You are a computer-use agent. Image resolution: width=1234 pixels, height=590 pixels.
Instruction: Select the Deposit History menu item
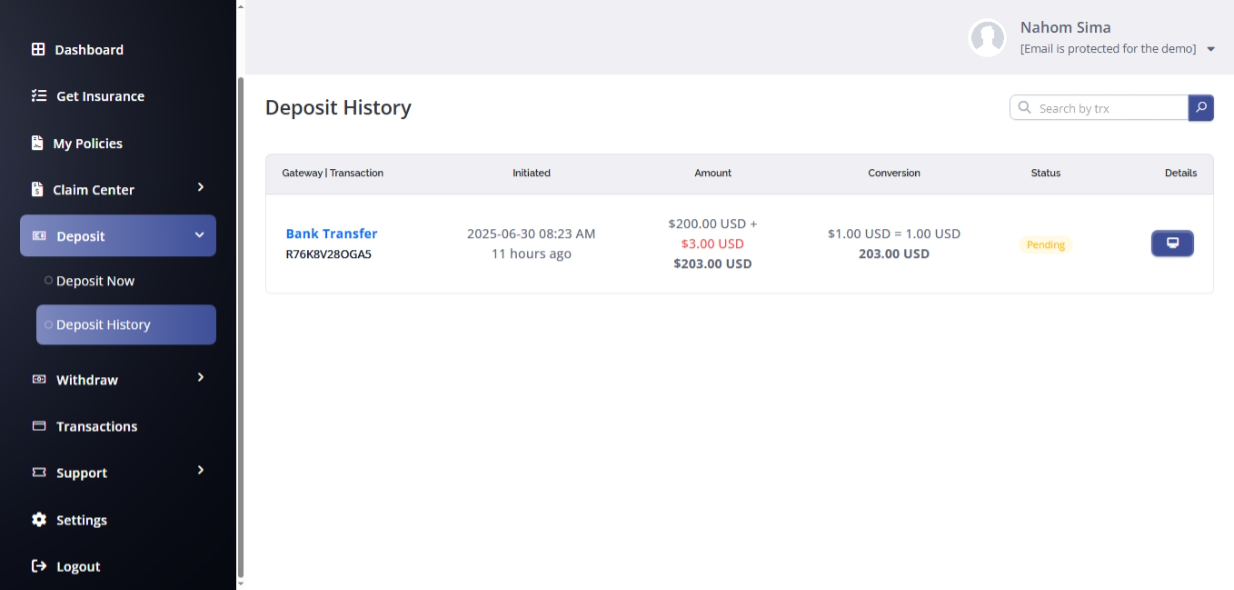[x=126, y=325]
